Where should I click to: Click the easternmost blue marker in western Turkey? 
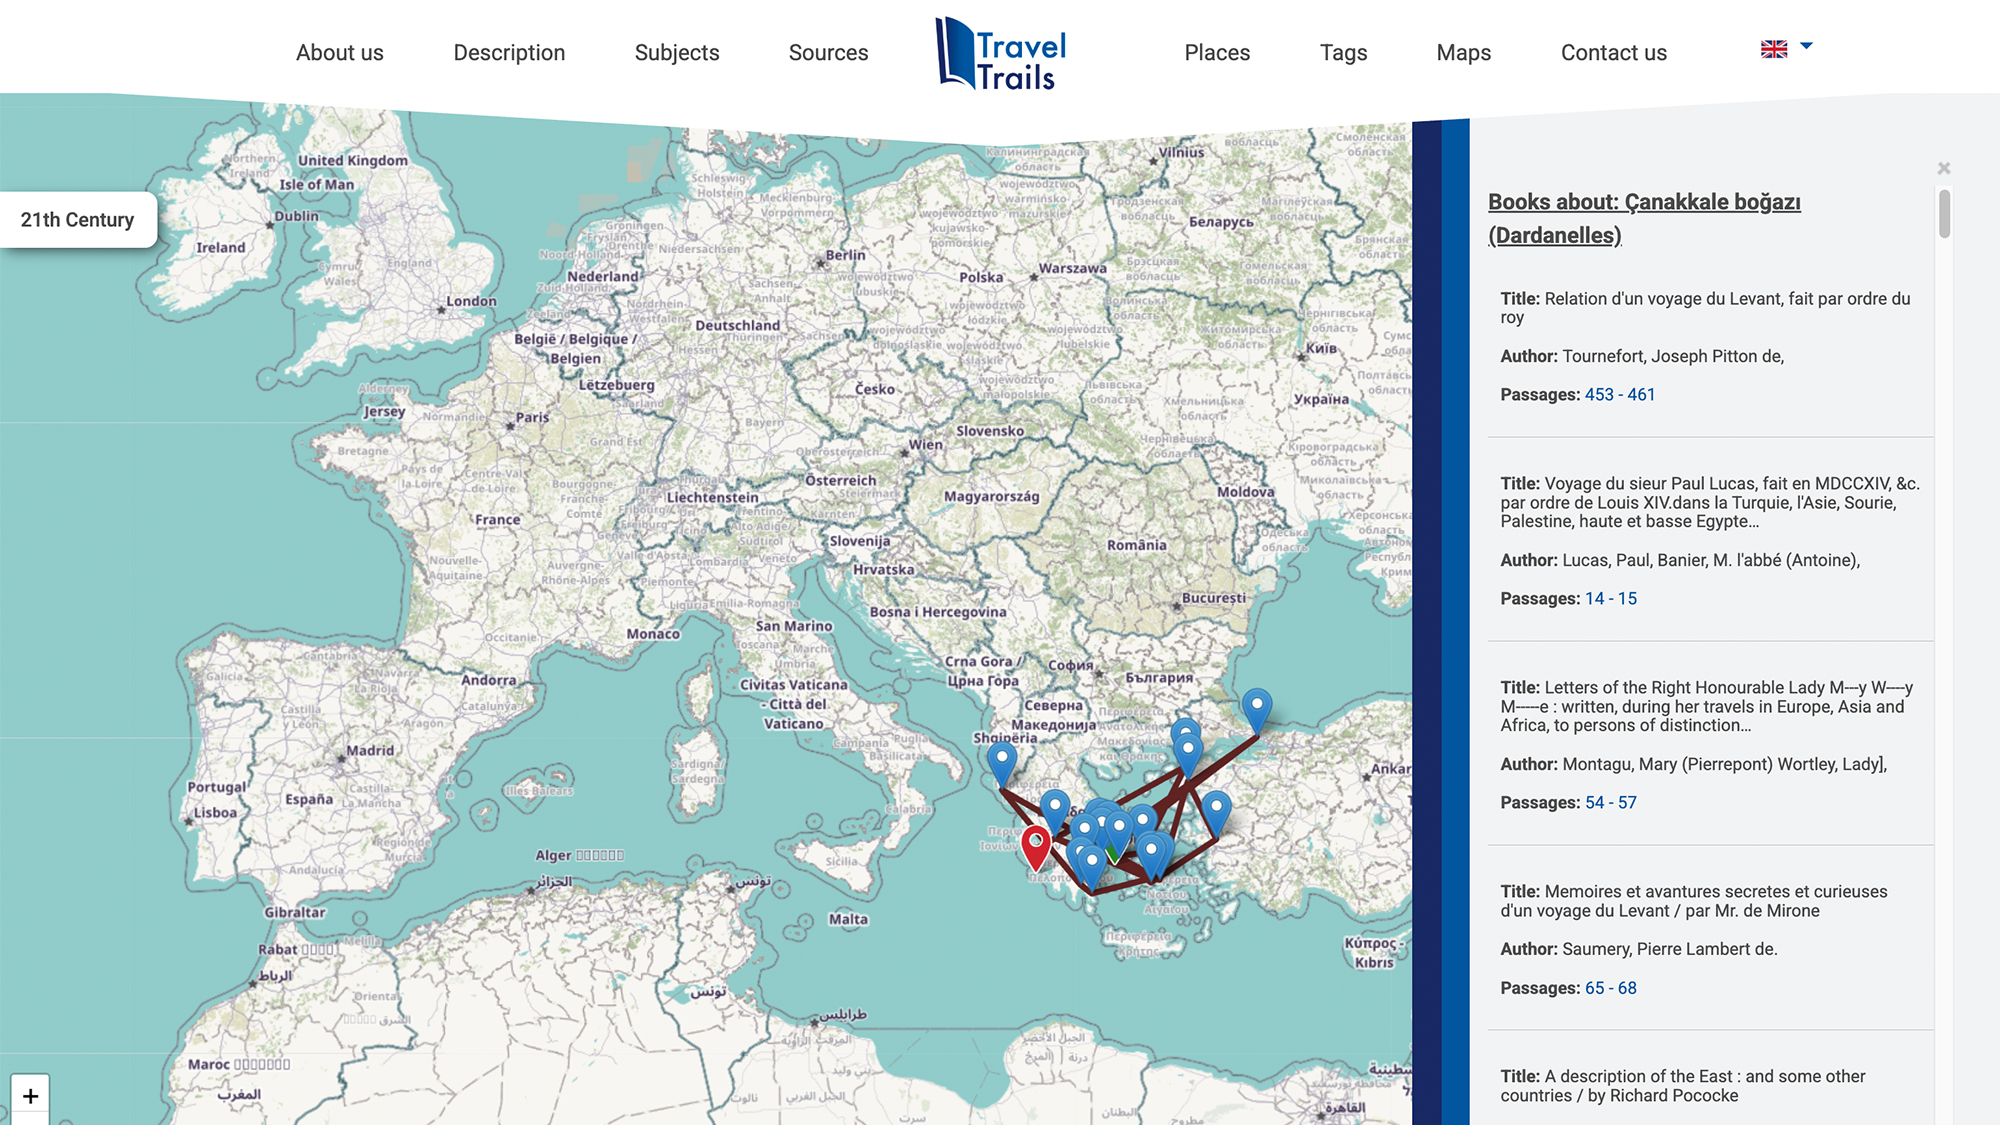(1216, 809)
